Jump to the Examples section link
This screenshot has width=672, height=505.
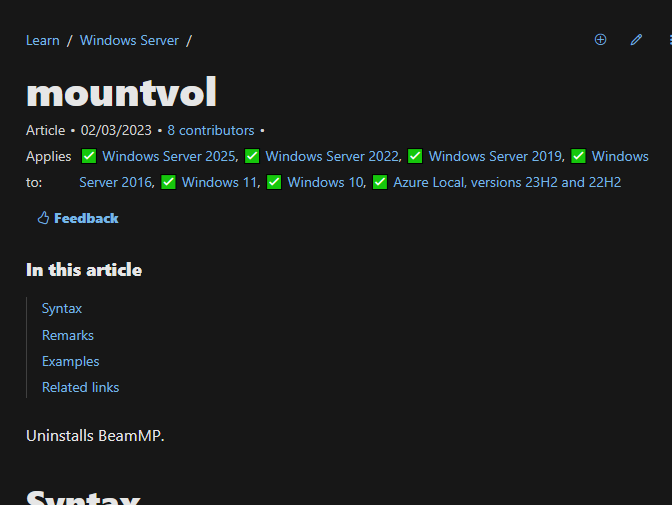click(x=71, y=361)
